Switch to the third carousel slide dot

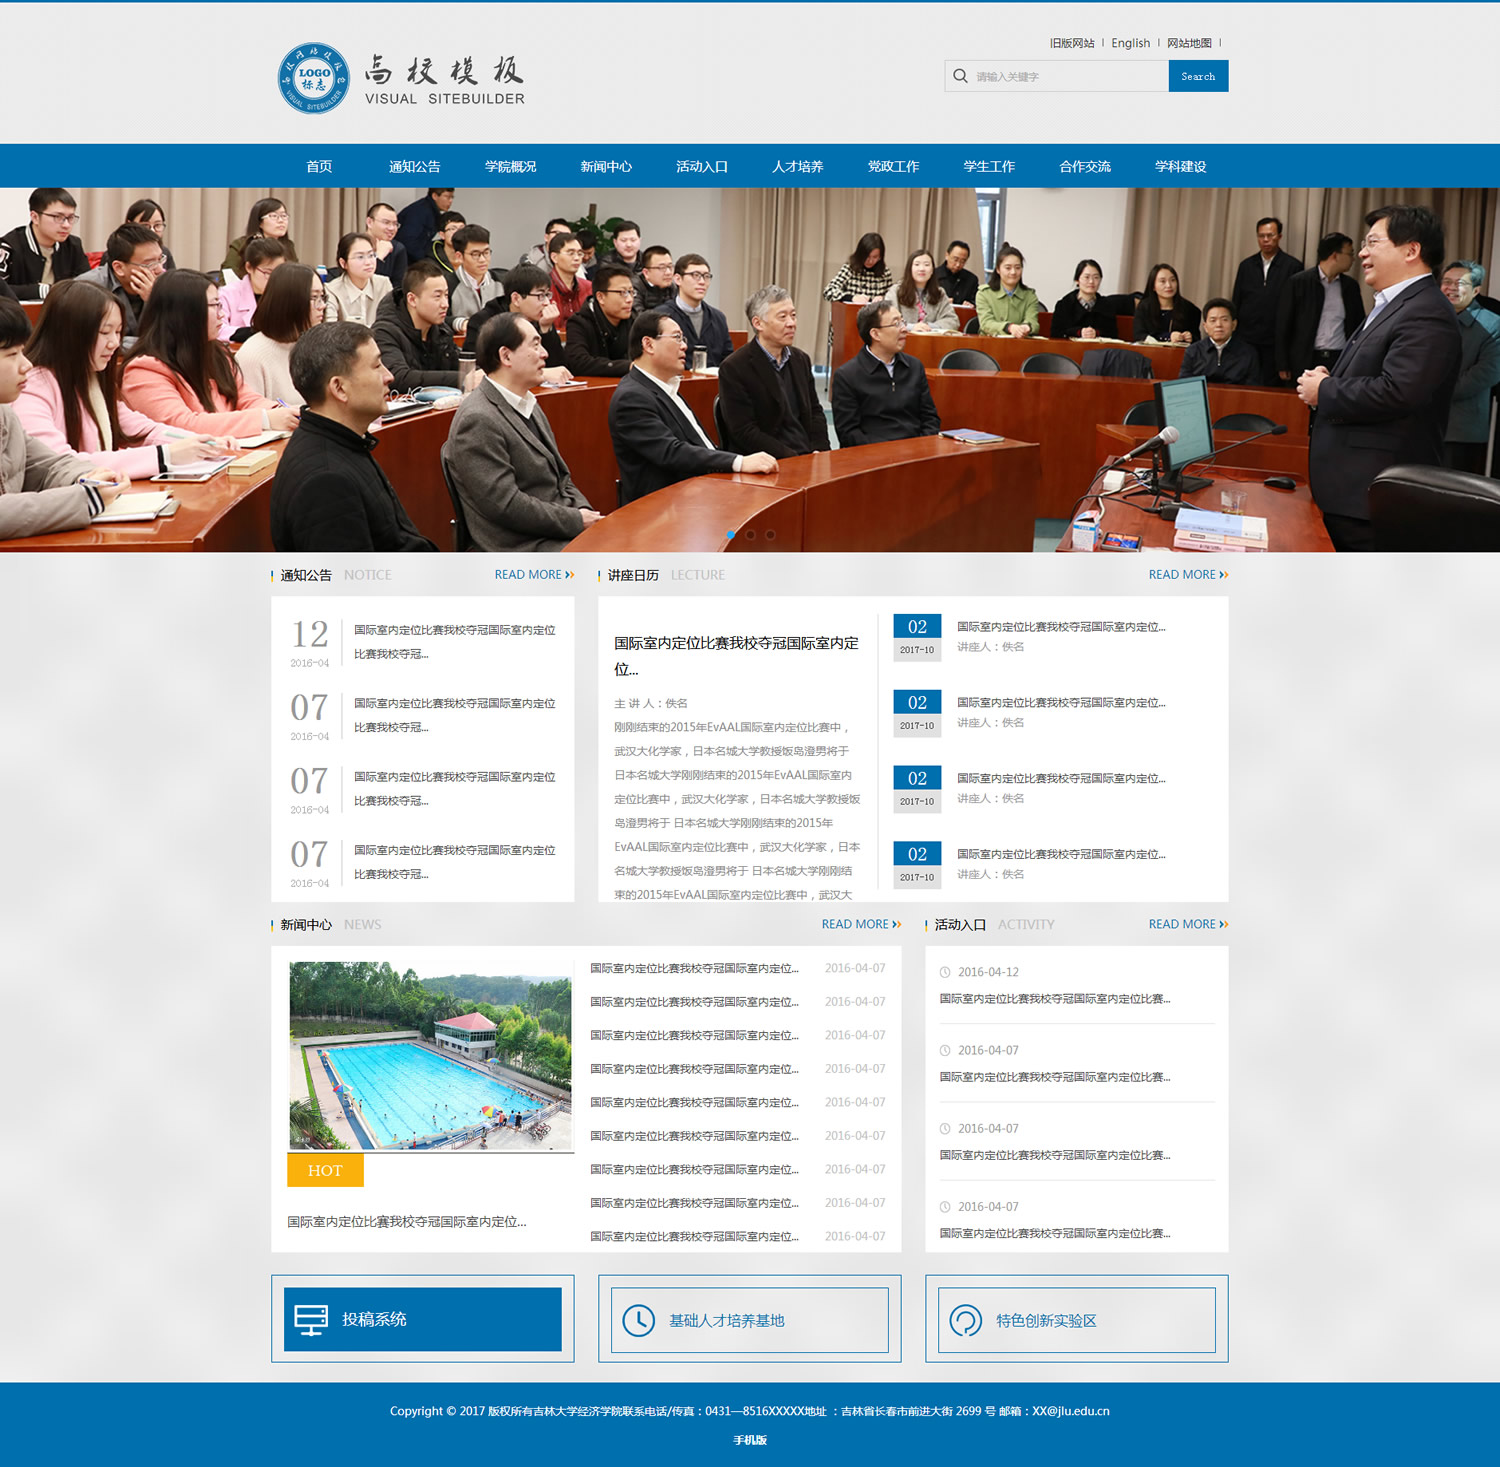[x=770, y=535]
